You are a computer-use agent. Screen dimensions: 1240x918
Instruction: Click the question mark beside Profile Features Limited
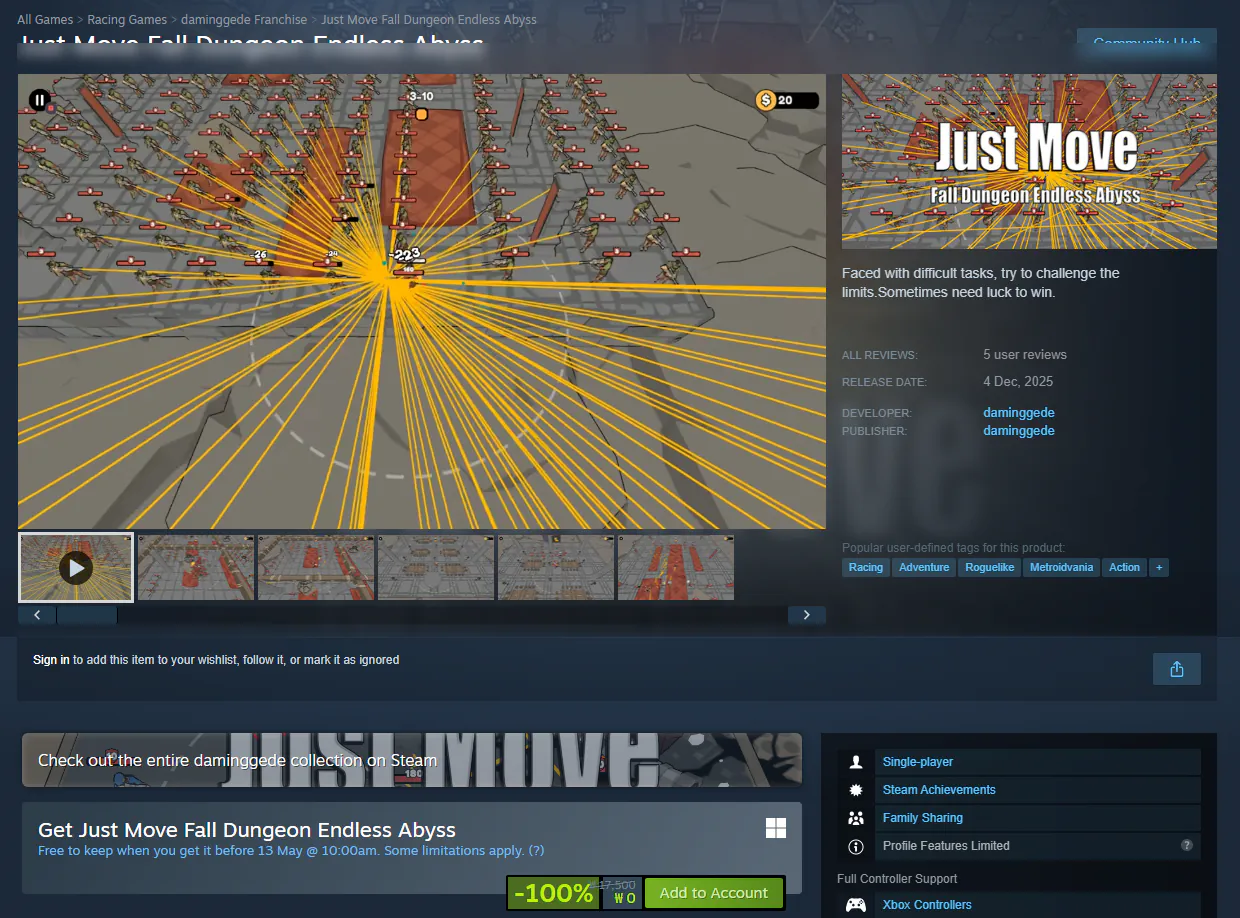[x=1186, y=845]
